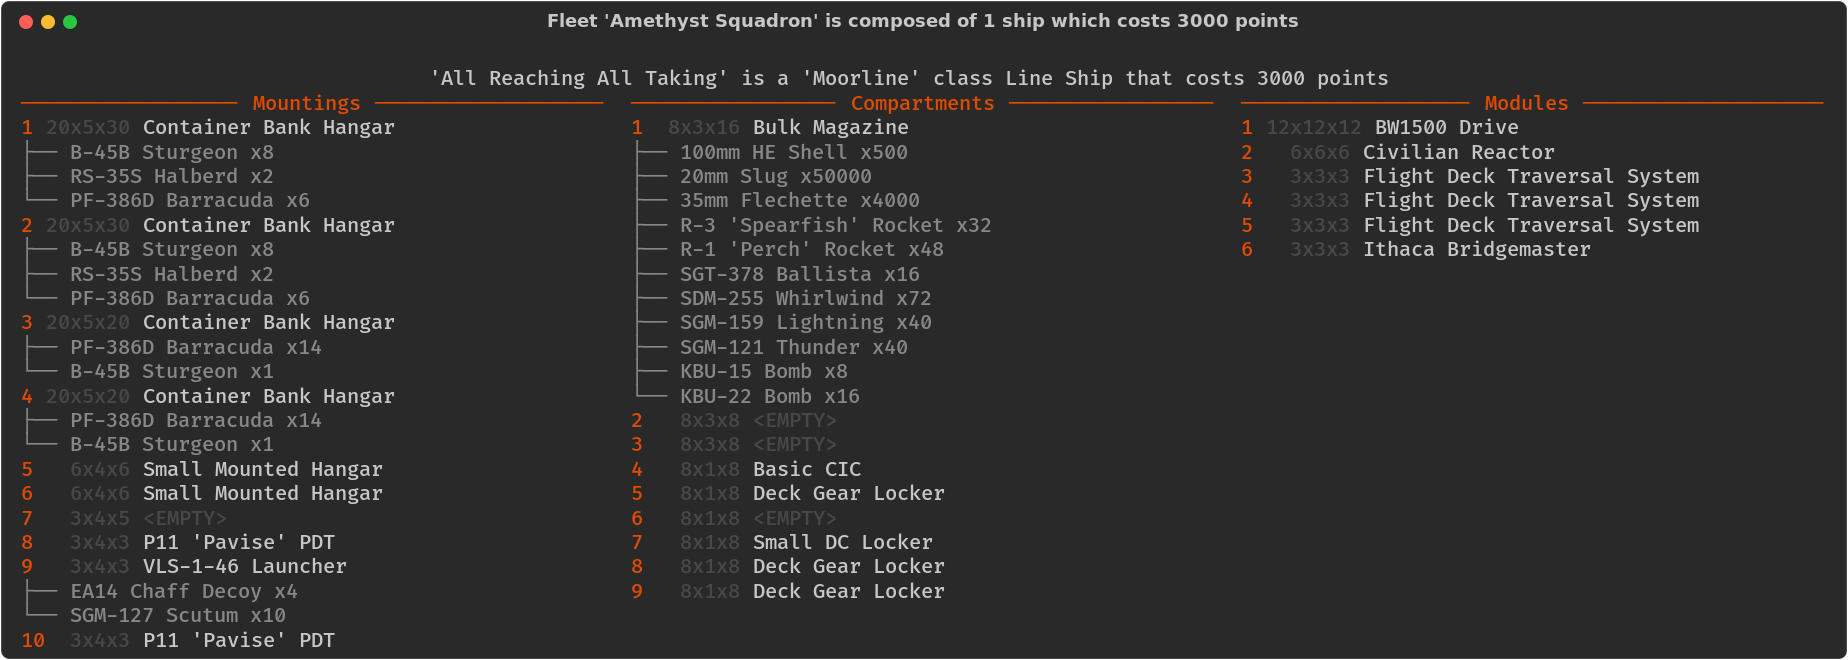Screen dimensions: 1848x660
Task: Select the Modules section header
Action: coord(1526,103)
